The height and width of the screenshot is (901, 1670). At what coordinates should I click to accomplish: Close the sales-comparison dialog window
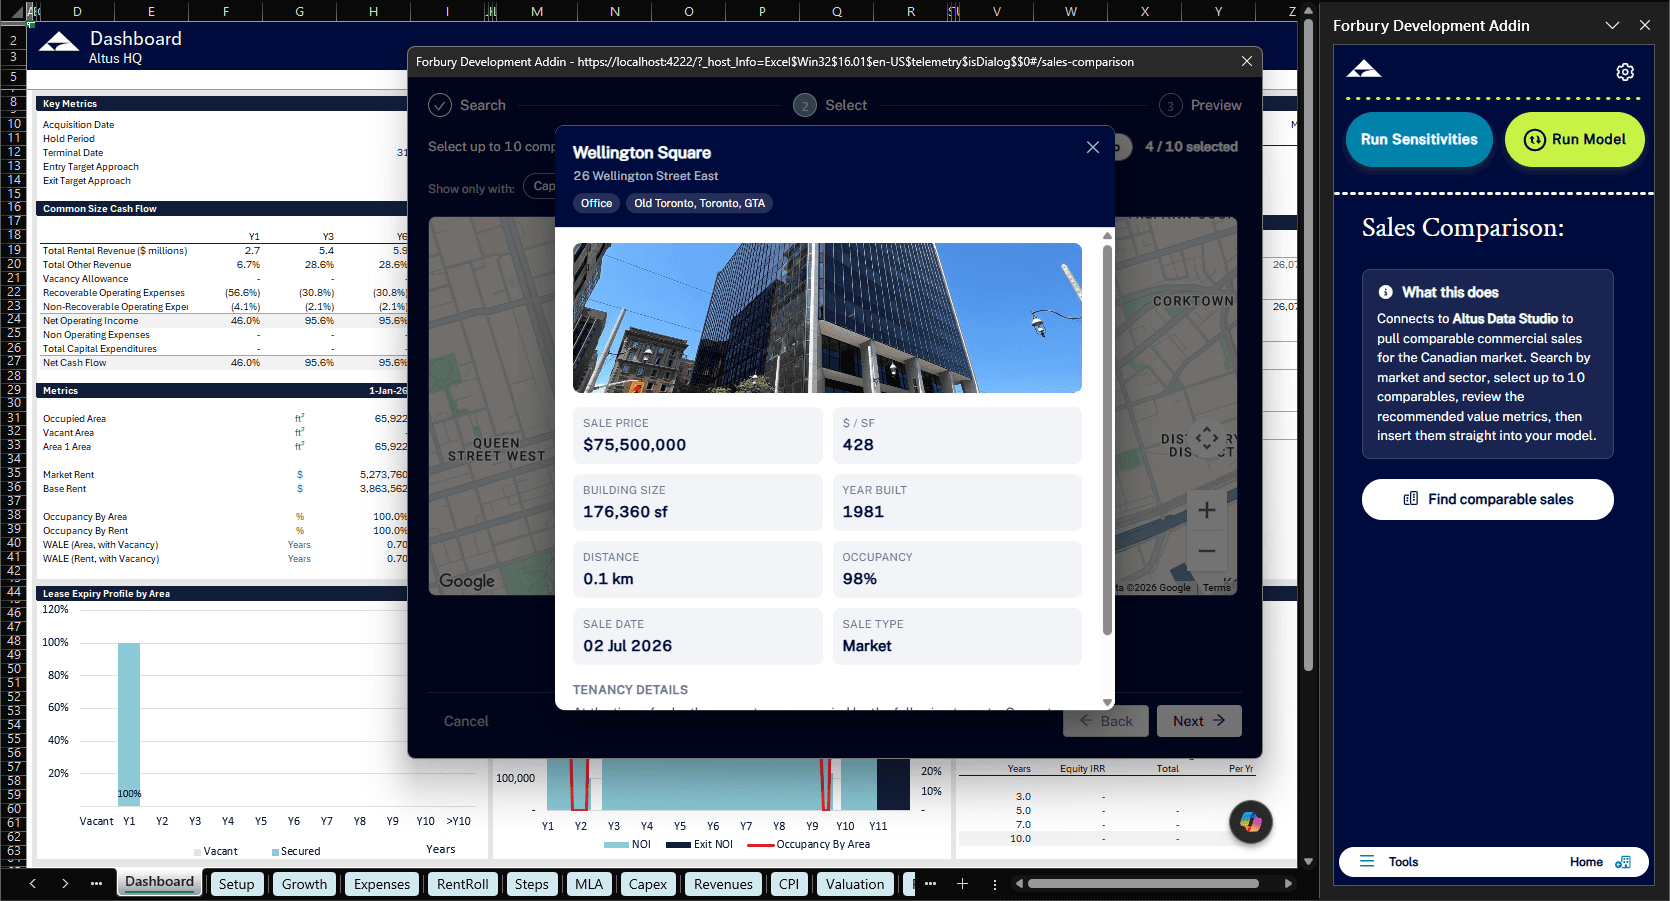1247,61
